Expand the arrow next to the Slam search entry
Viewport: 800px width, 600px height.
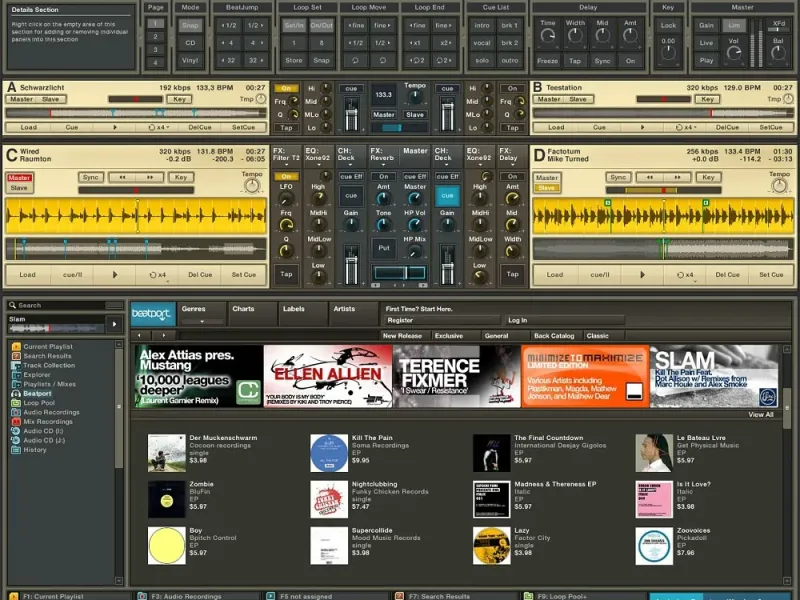tap(113, 325)
